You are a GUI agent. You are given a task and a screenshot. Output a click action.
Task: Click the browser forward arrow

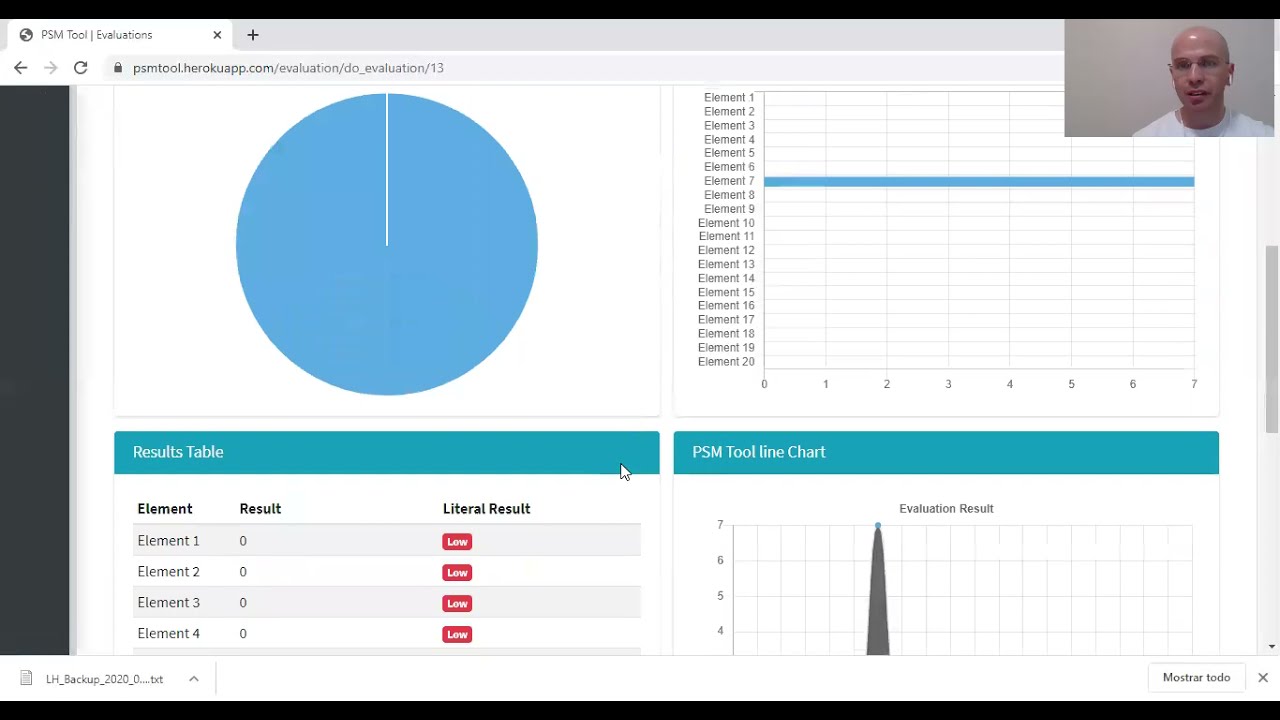[x=51, y=68]
